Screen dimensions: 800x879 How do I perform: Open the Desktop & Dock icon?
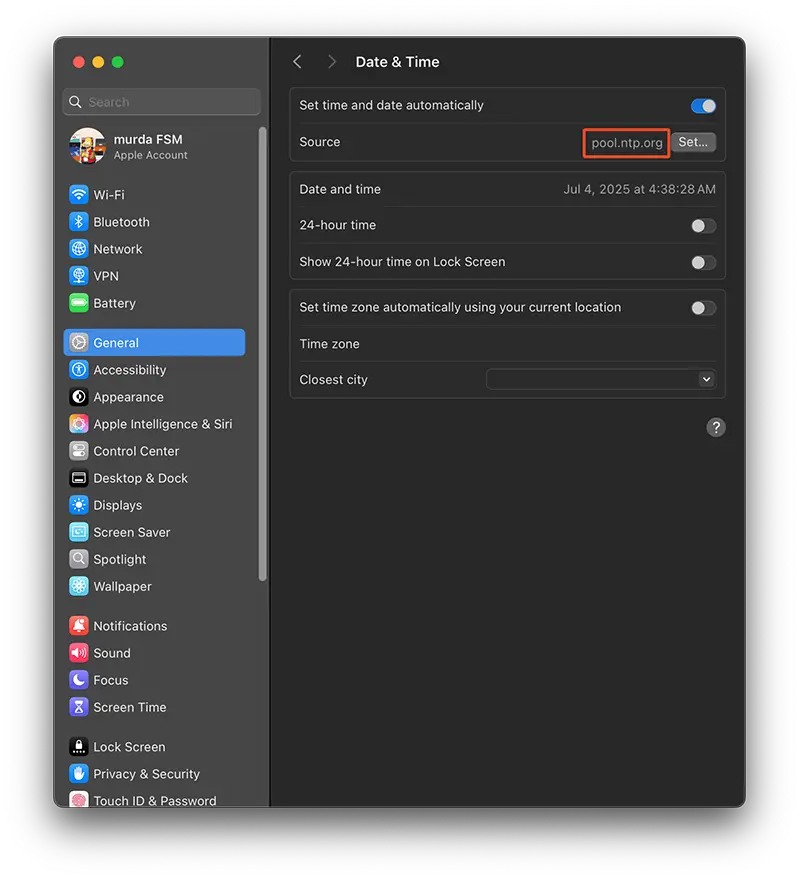78,478
